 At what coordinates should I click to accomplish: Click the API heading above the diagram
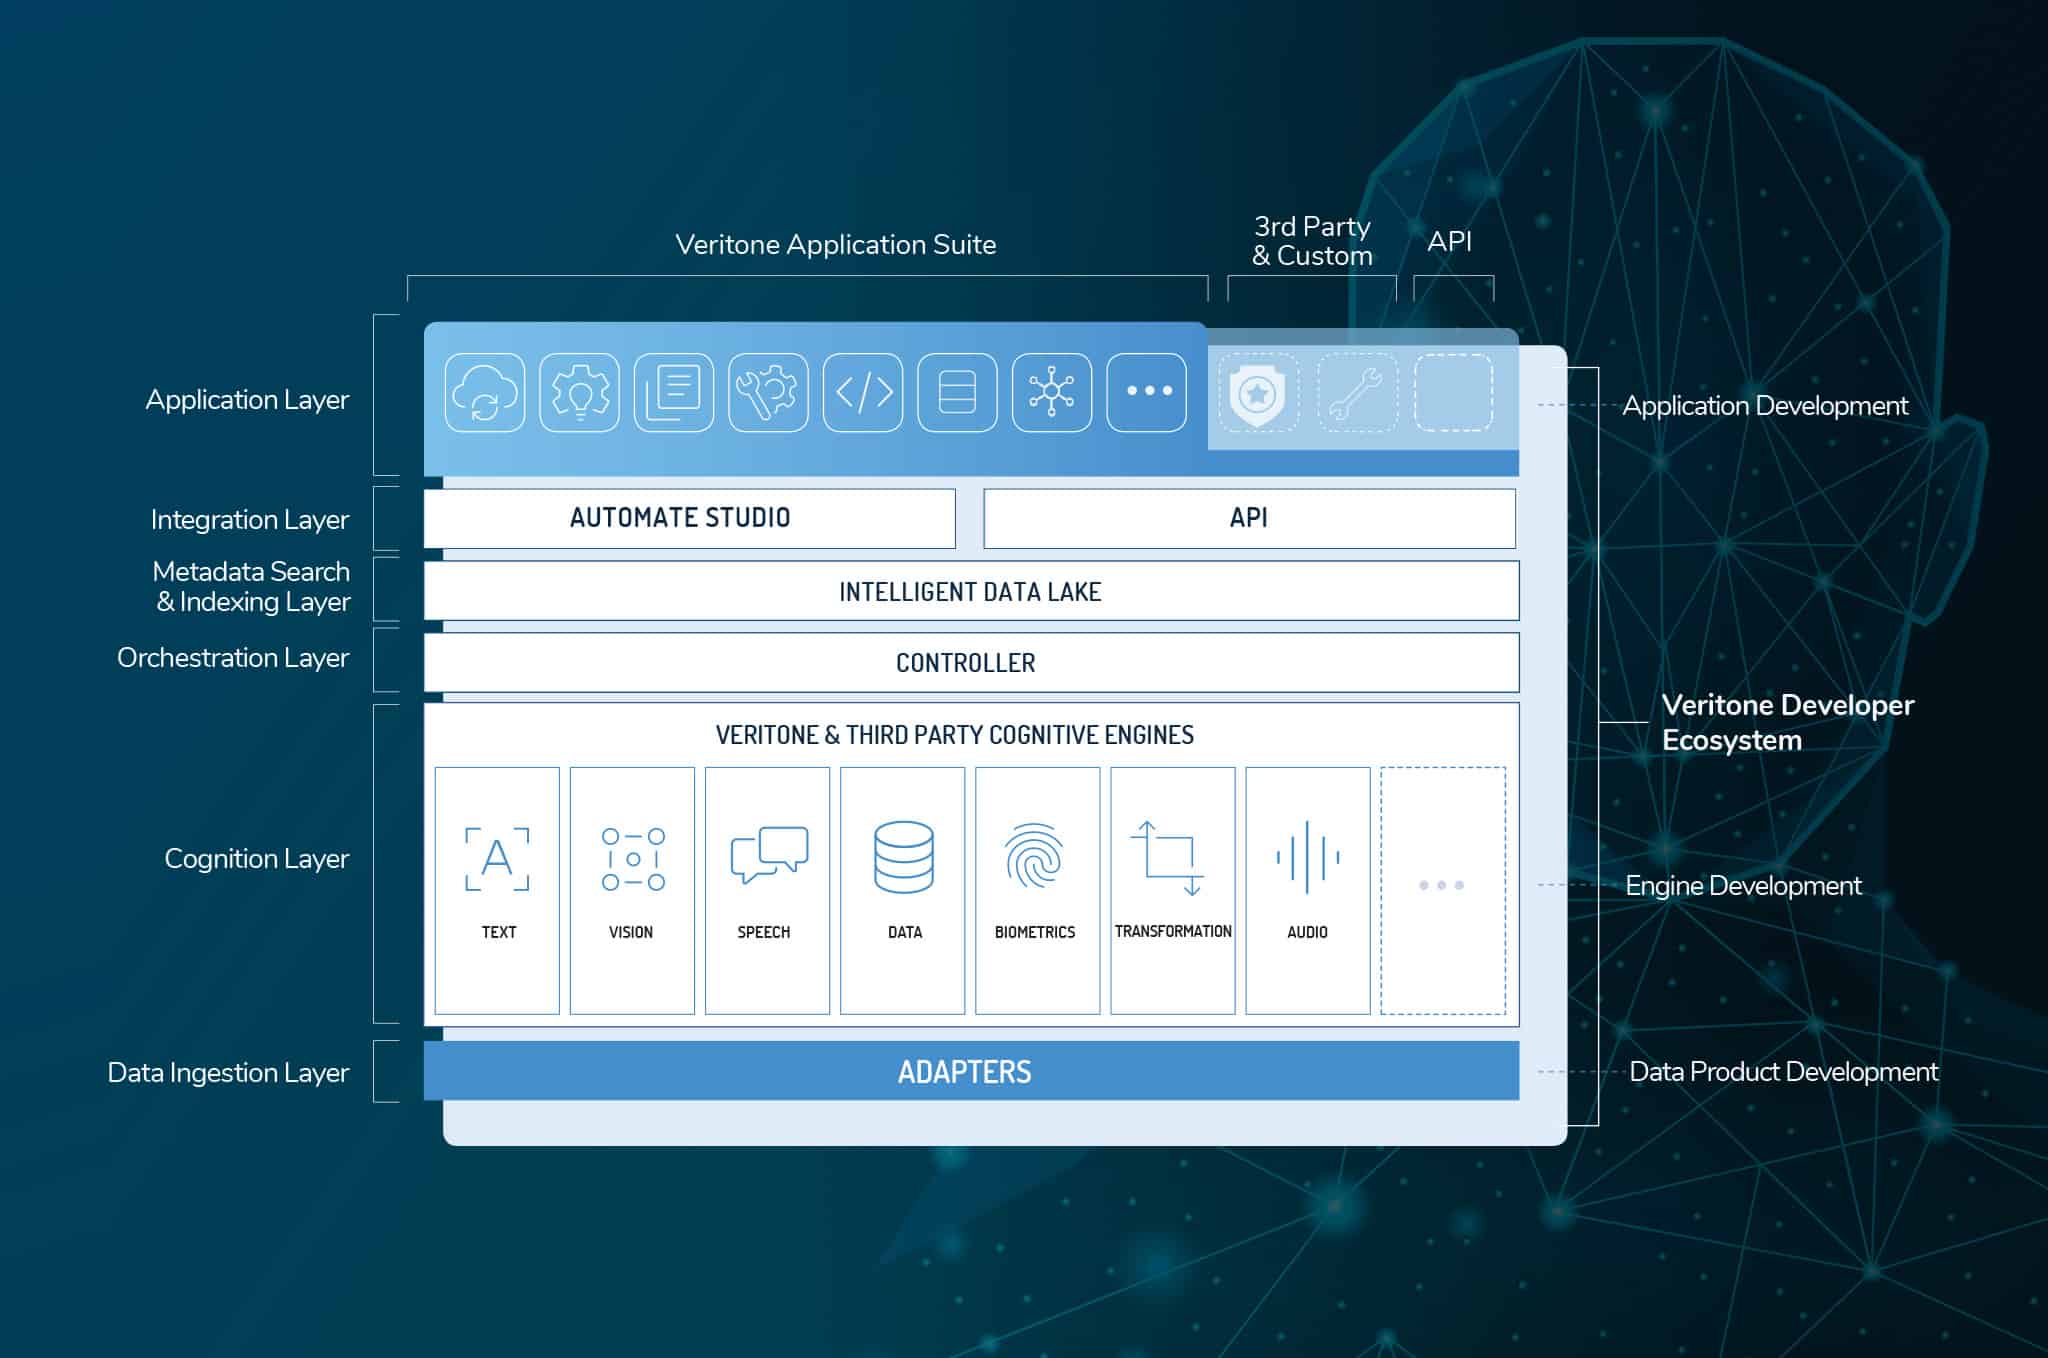click(1450, 241)
